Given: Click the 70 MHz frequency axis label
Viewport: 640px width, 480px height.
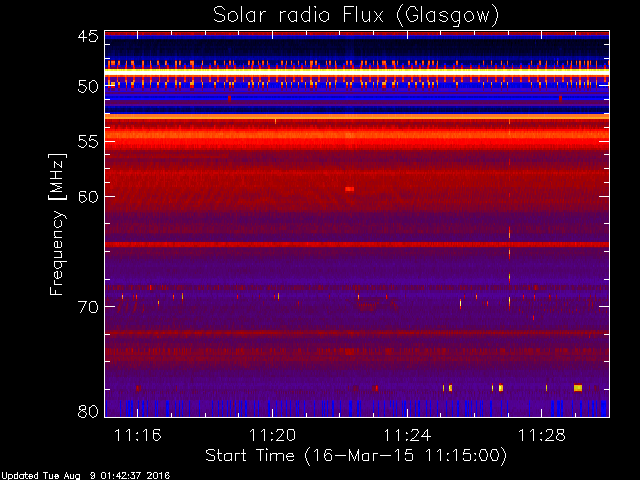Looking at the screenshot, I should pos(88,307).
